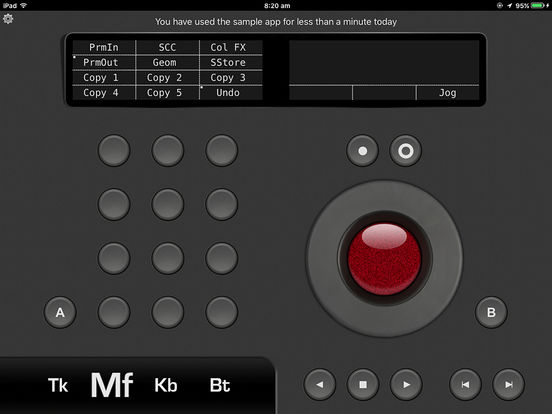Image resolution: width=552 pixels, height=414 pixels.
Task: Open the settings gear icon
Action: coord(8,19)
